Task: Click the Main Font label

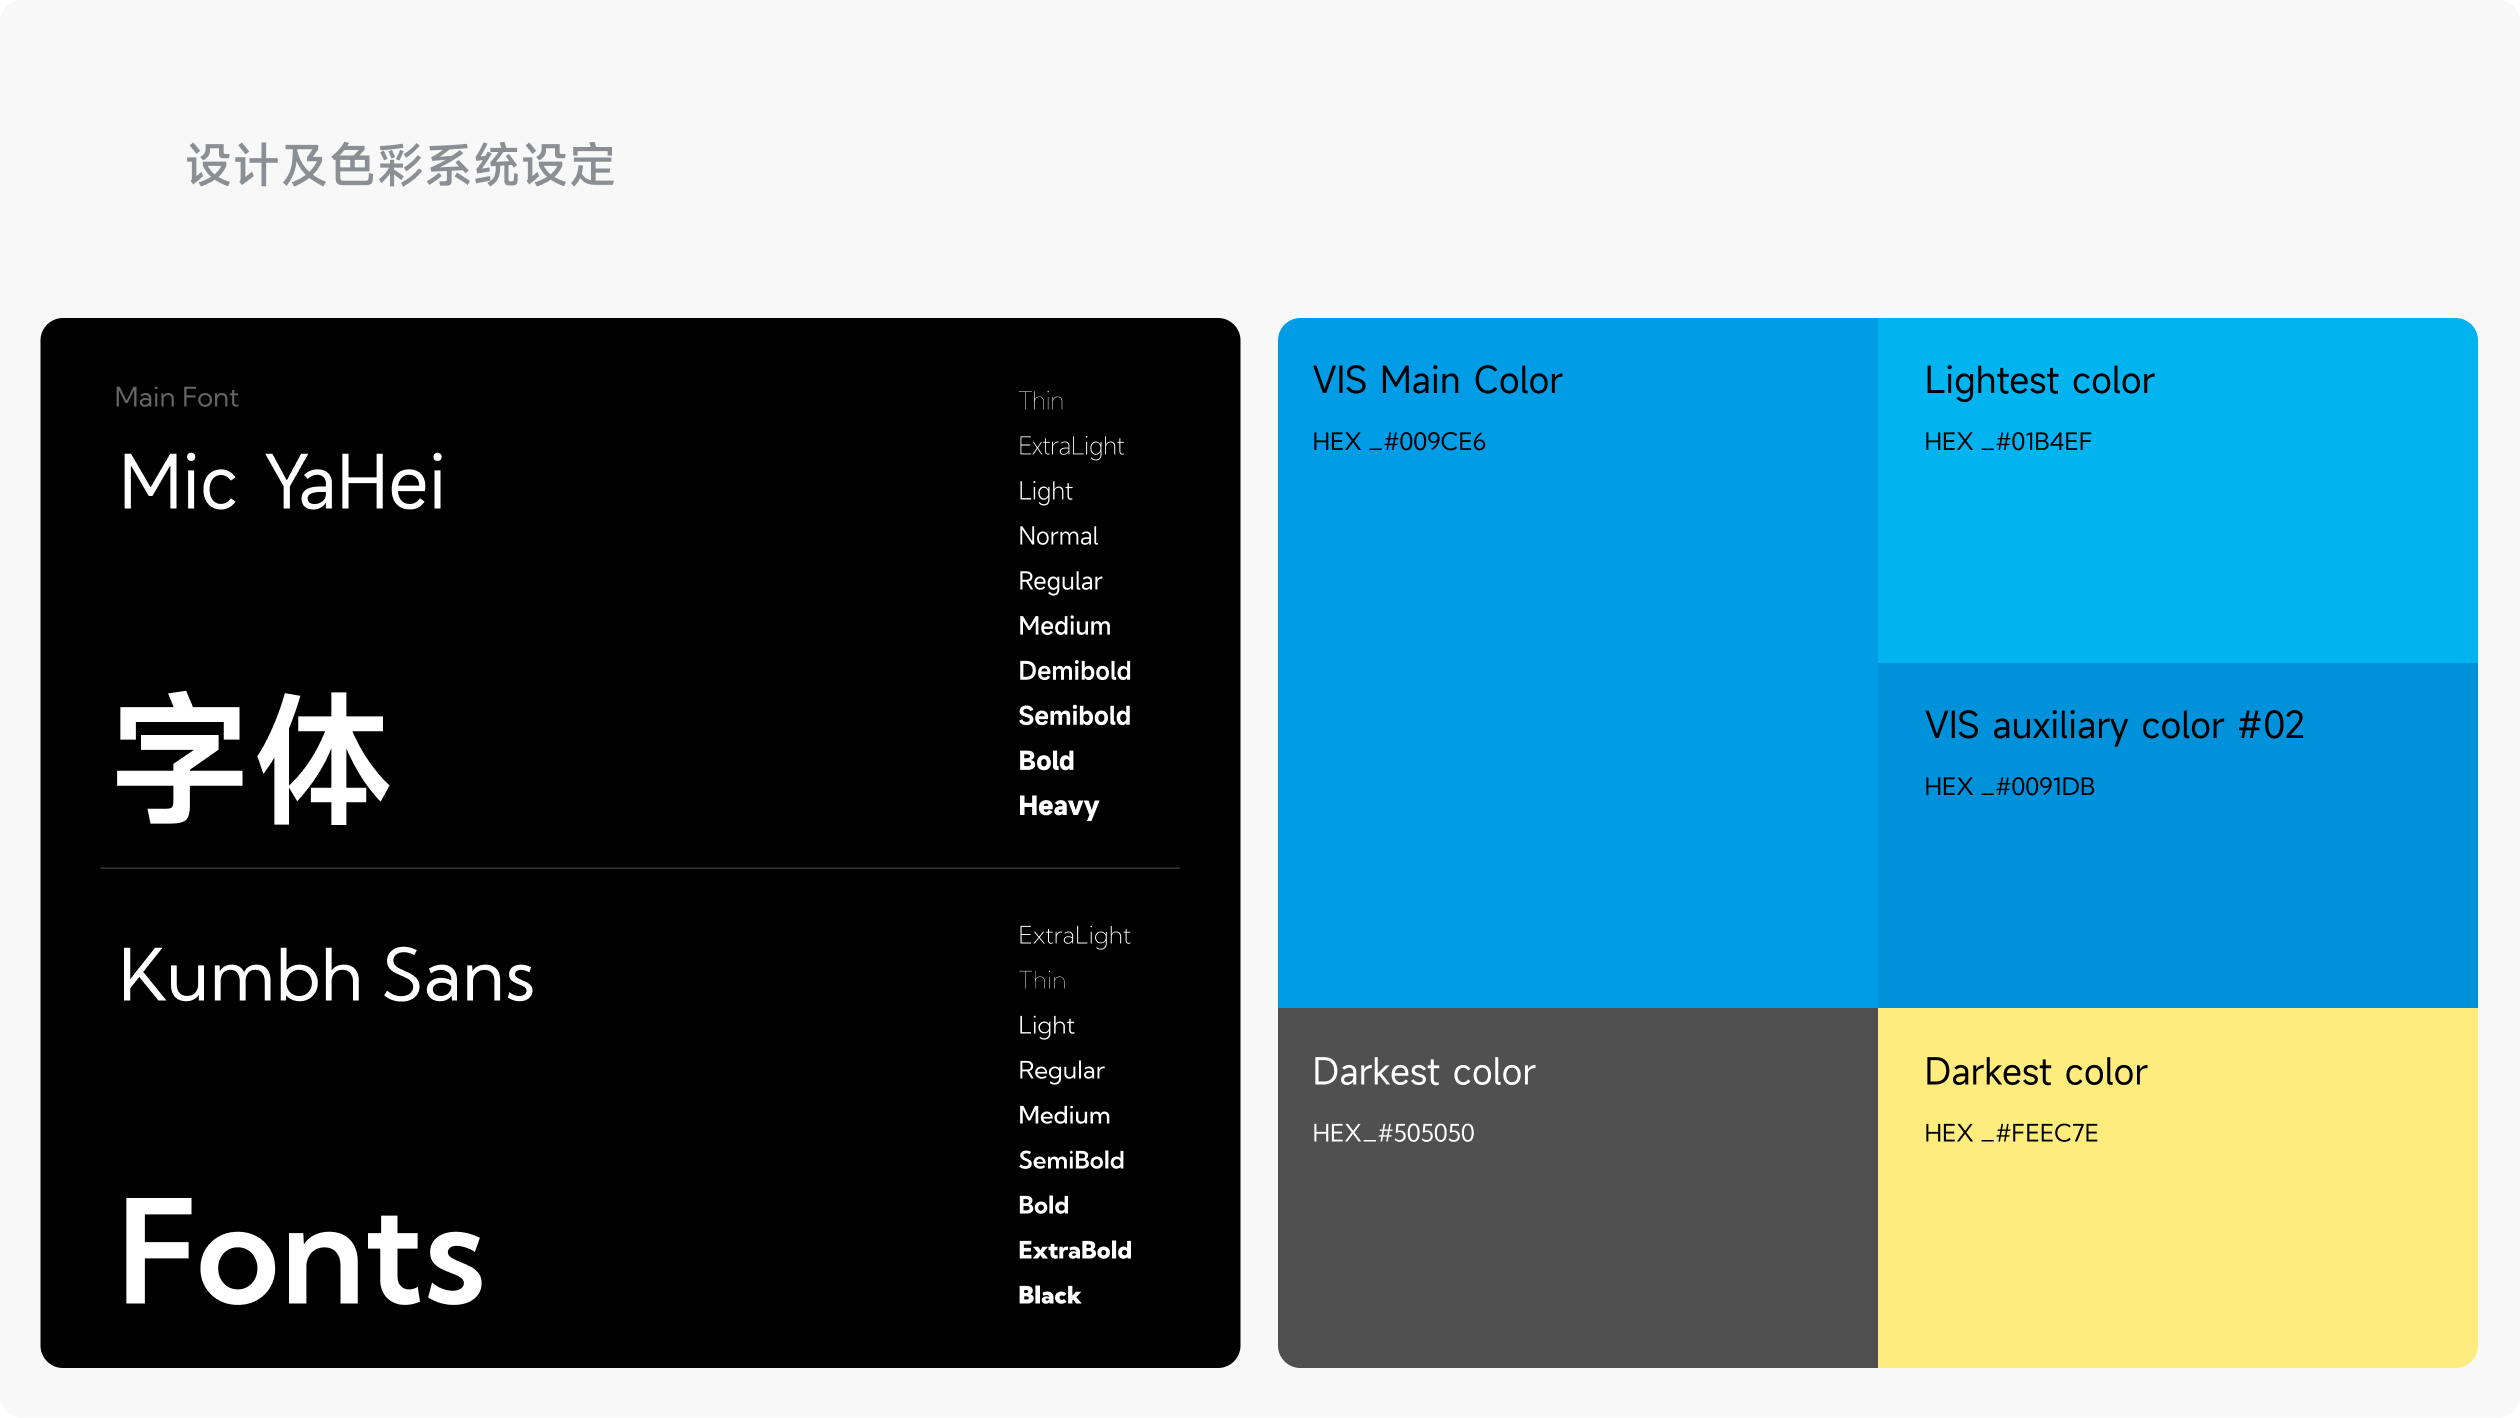Action: point(176,398)
